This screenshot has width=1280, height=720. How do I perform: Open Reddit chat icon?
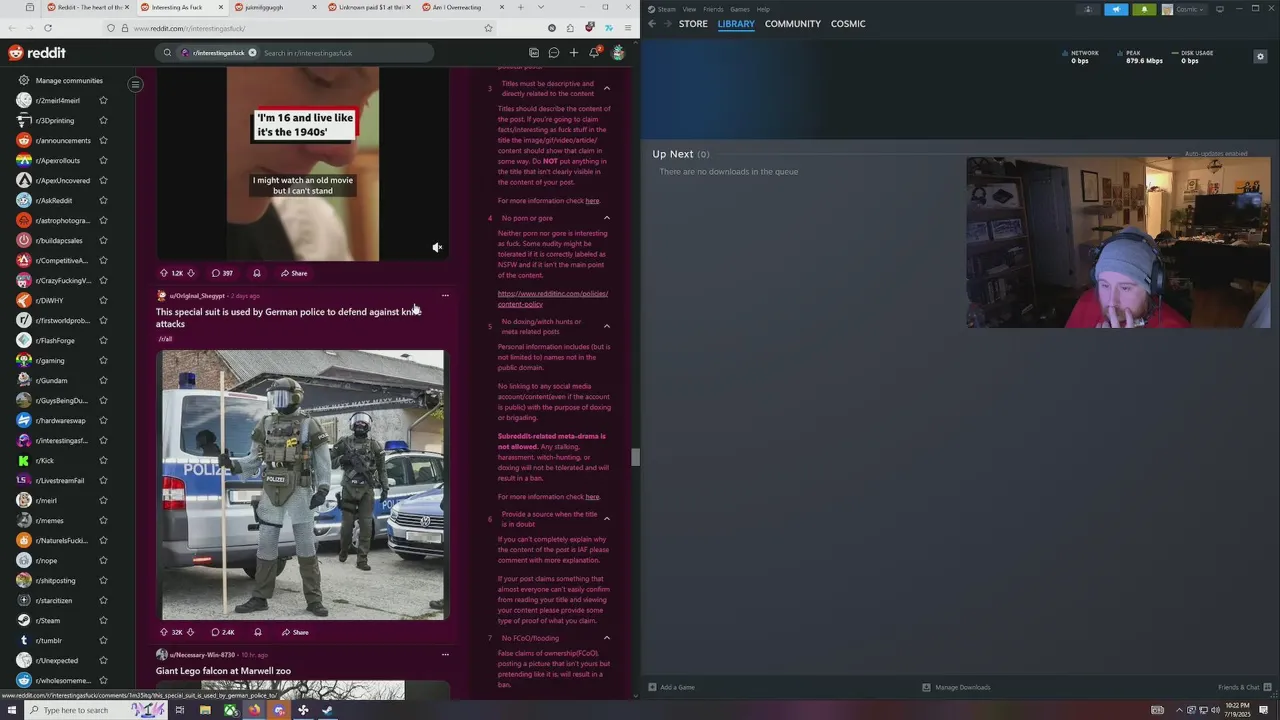point(554,53)
